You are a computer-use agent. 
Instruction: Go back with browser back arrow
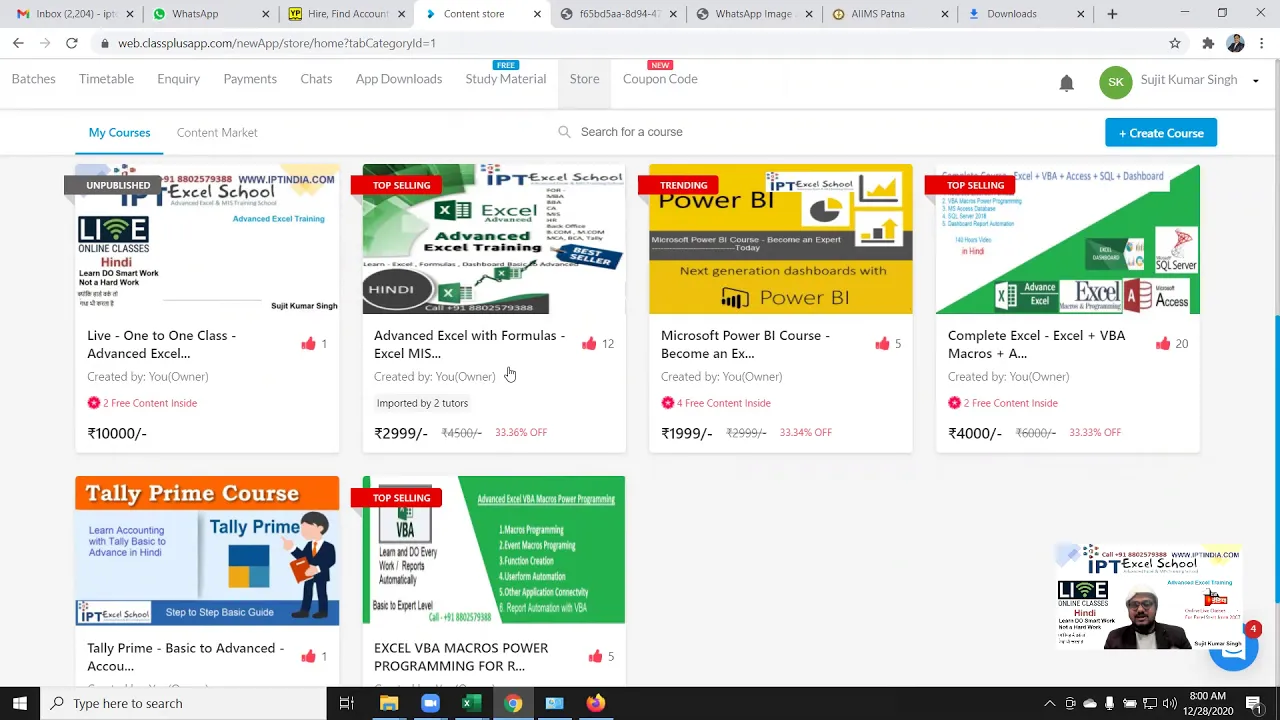click(18, 43)
